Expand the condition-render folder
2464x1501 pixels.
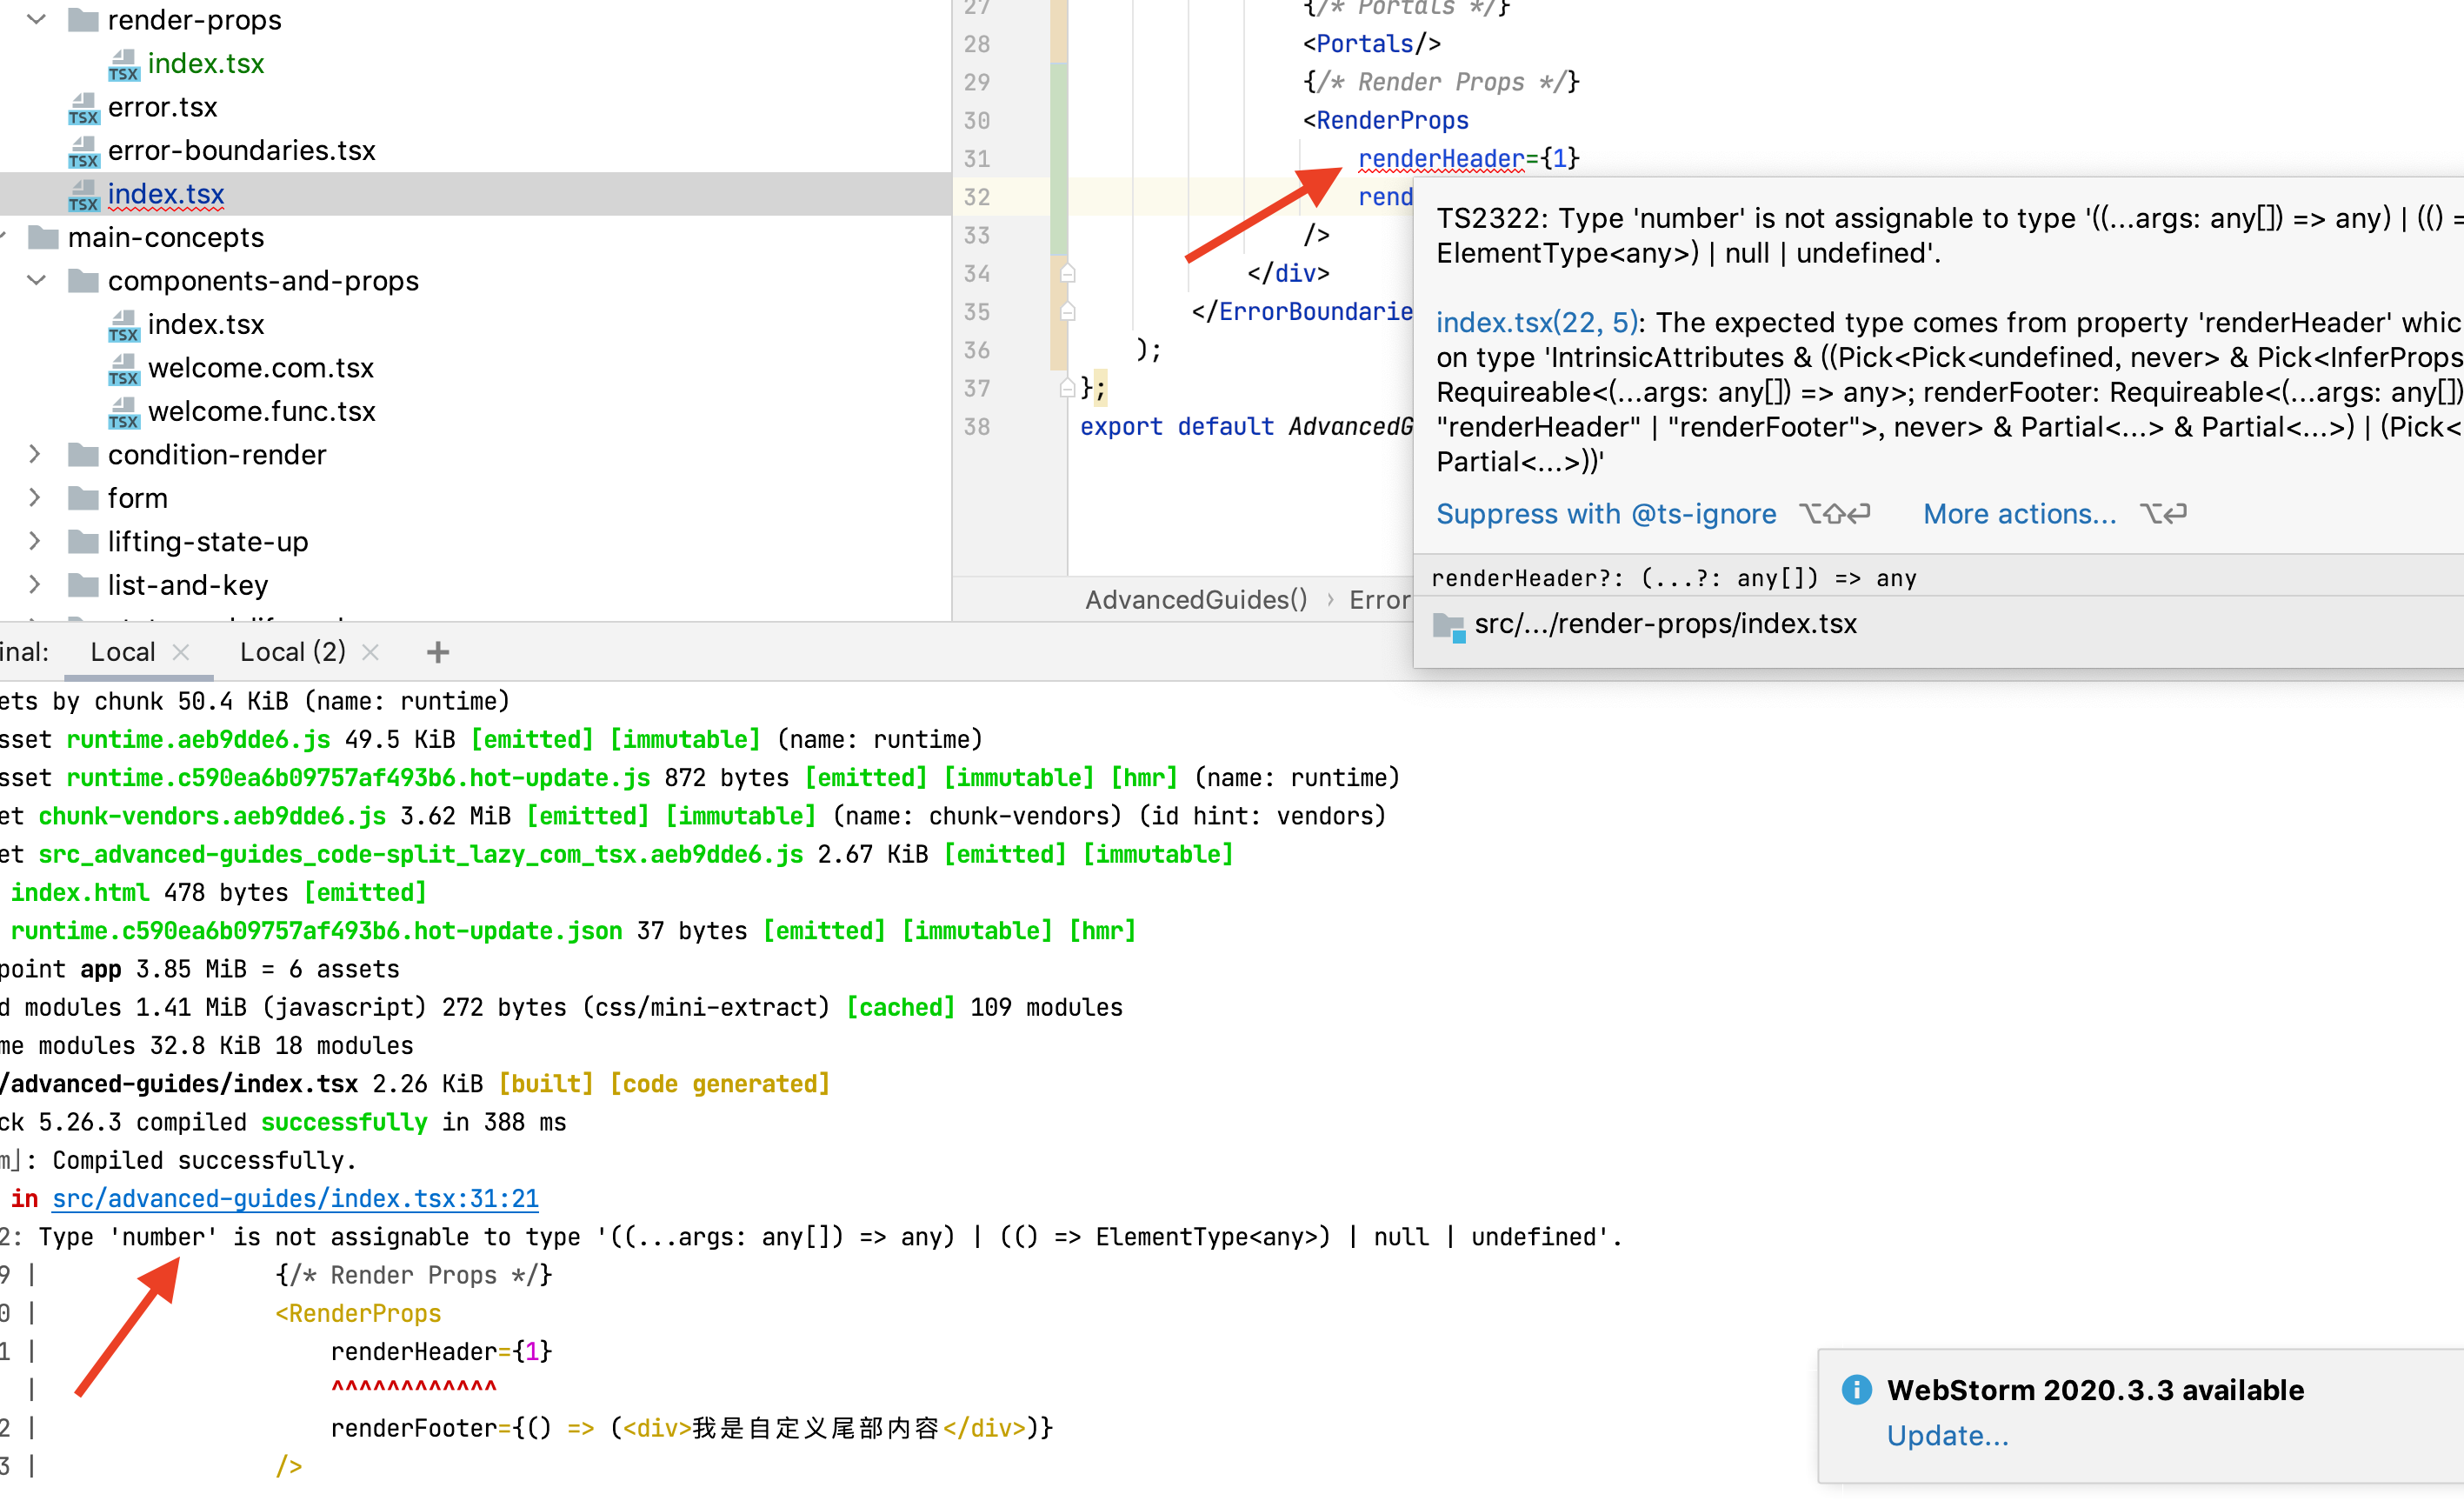pos(36,455)
